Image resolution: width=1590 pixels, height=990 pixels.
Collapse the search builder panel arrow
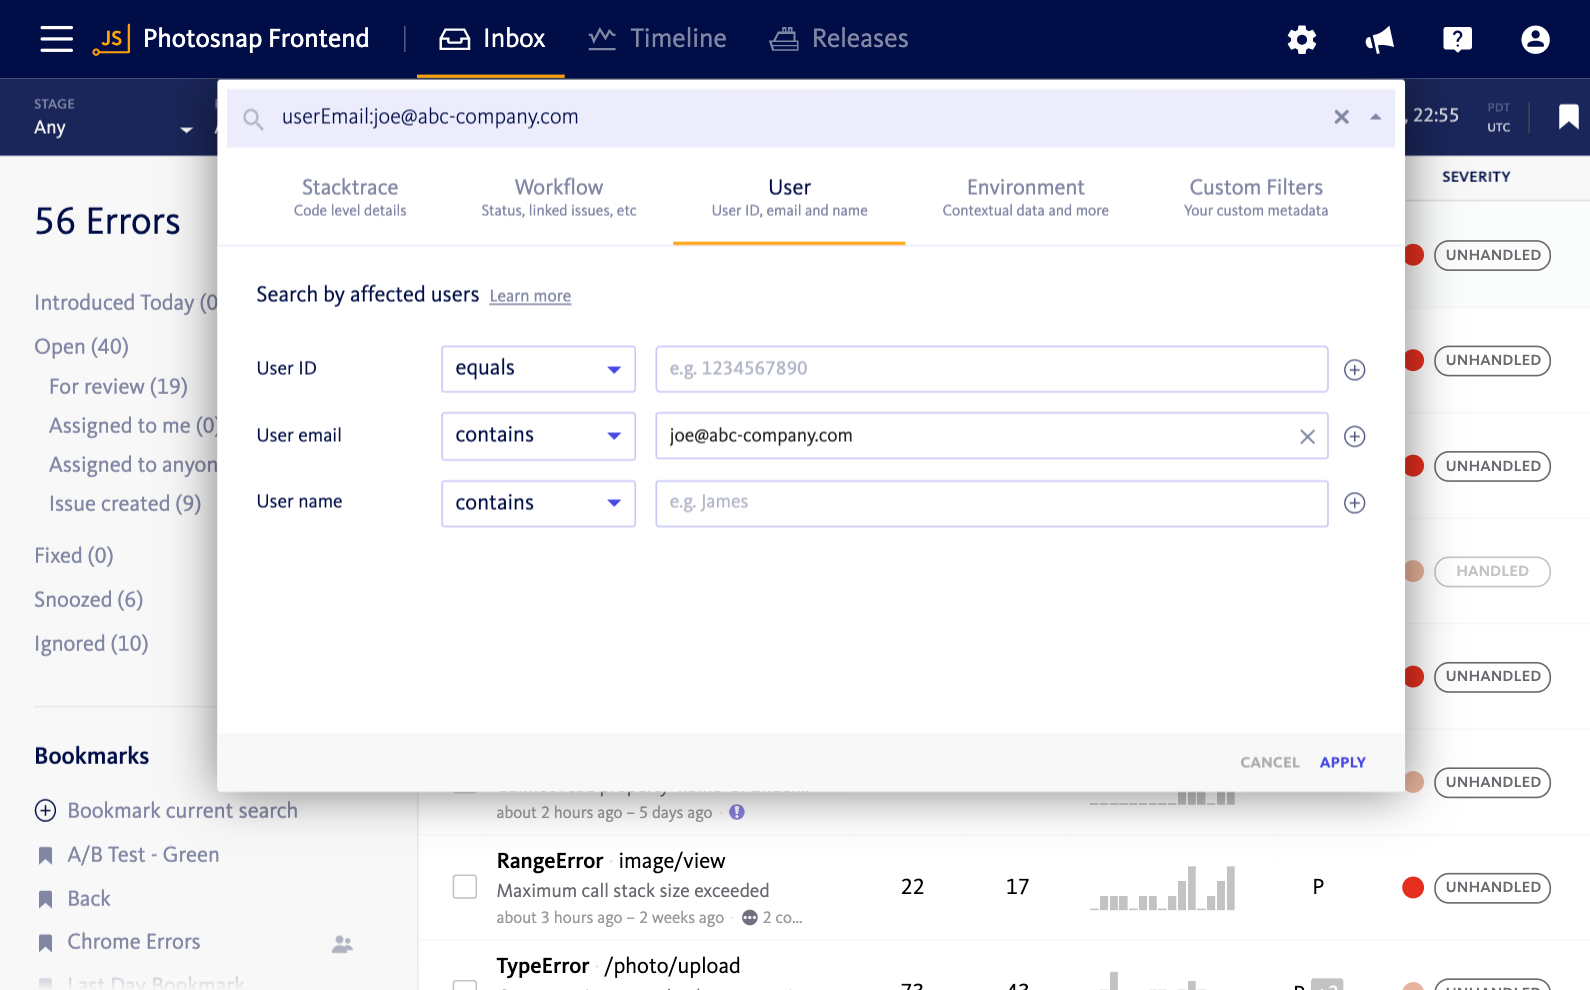pos(1376,117)
